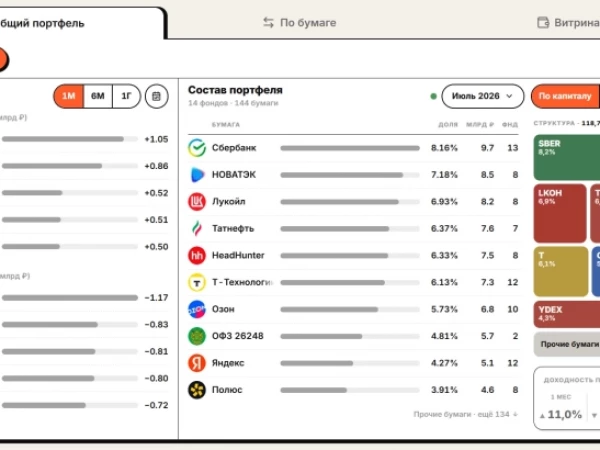Switch to the По бумаге tab
The height and width of the screenshot is (450, 600).
tap(300, 23)
